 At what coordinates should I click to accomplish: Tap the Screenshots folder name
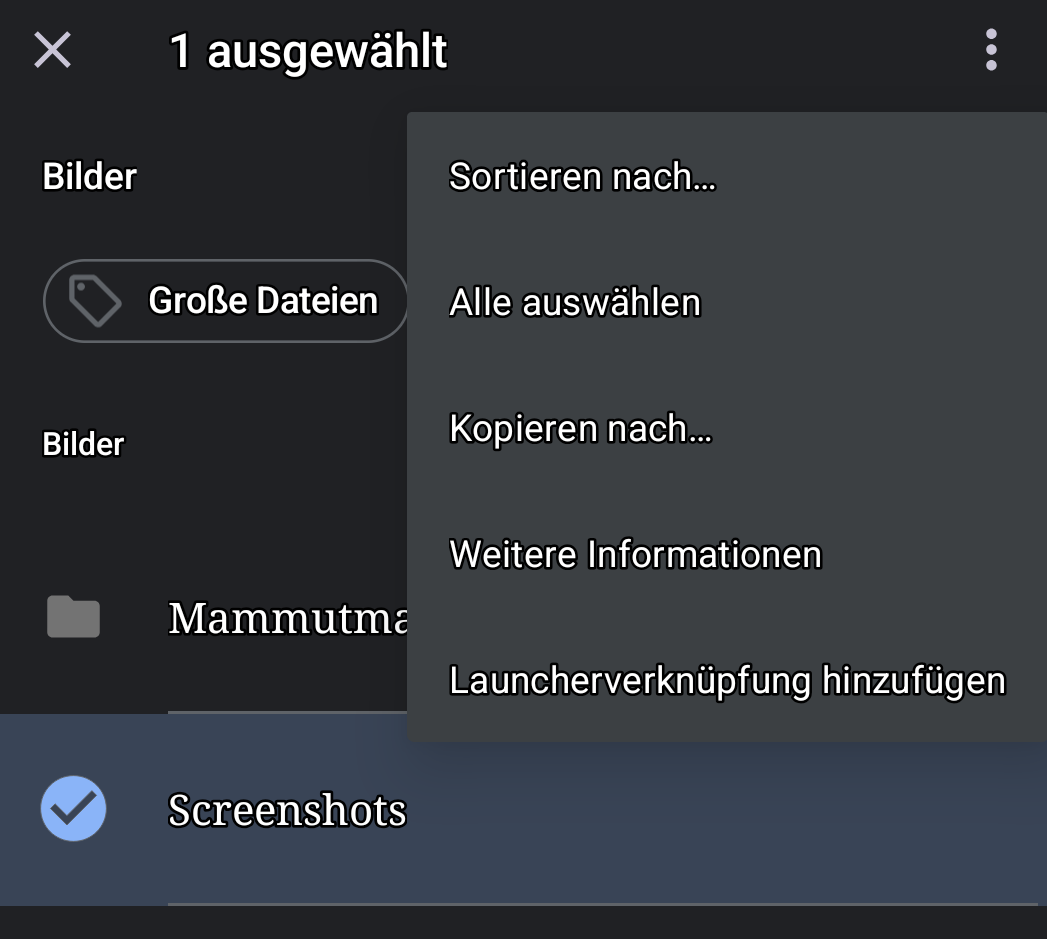point(287,810)
